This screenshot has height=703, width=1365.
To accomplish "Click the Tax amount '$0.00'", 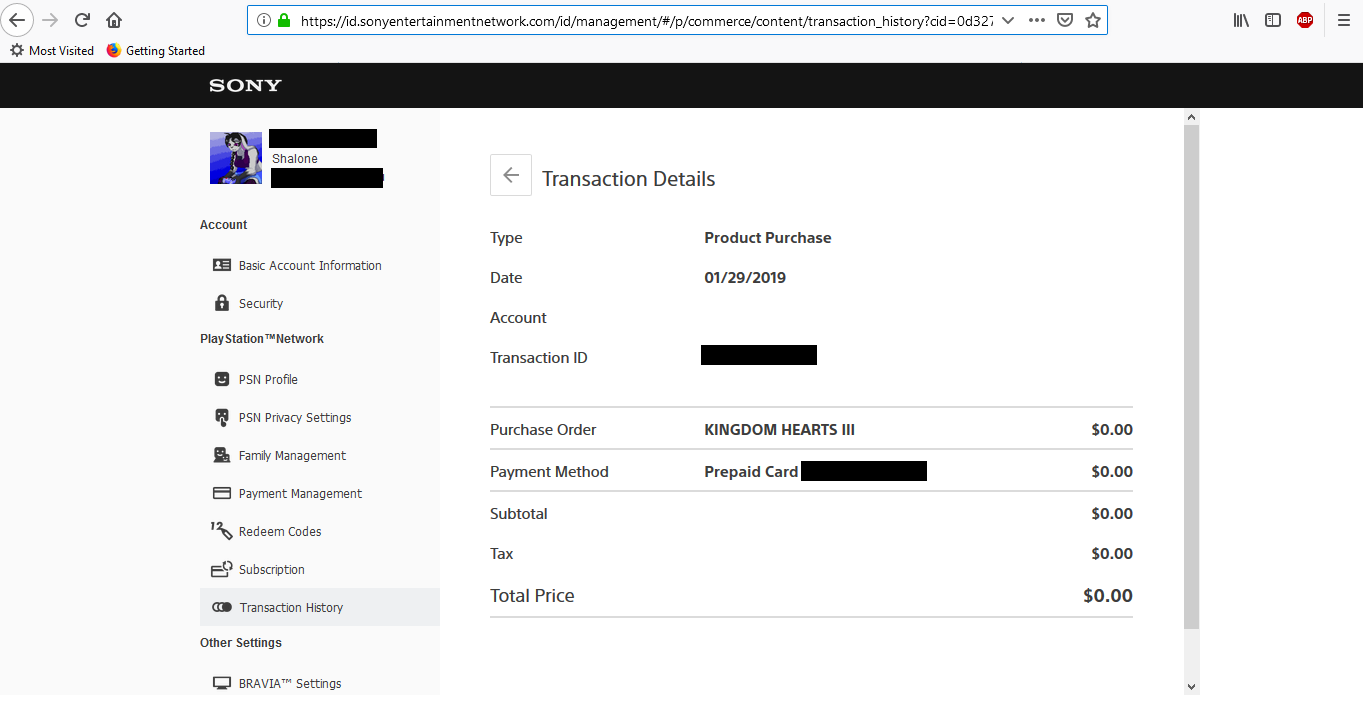I will (1112, 554).
